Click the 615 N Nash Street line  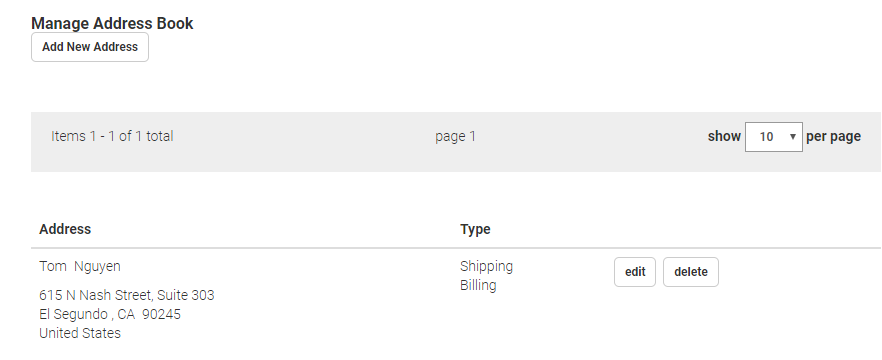[x=127, y=295]
